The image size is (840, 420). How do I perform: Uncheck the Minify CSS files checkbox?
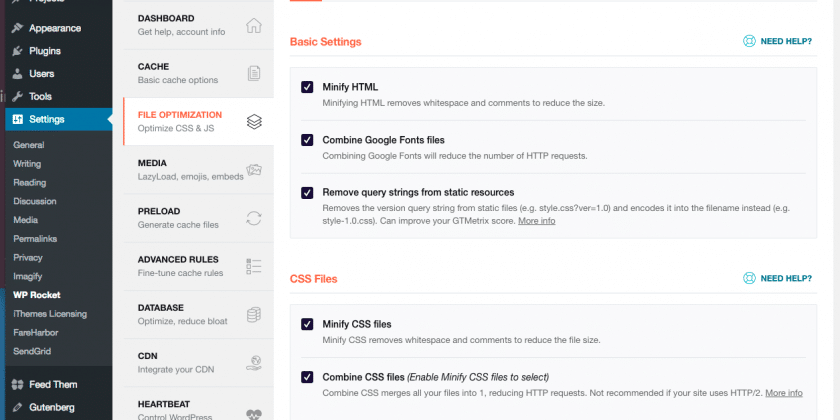(307, 324)
